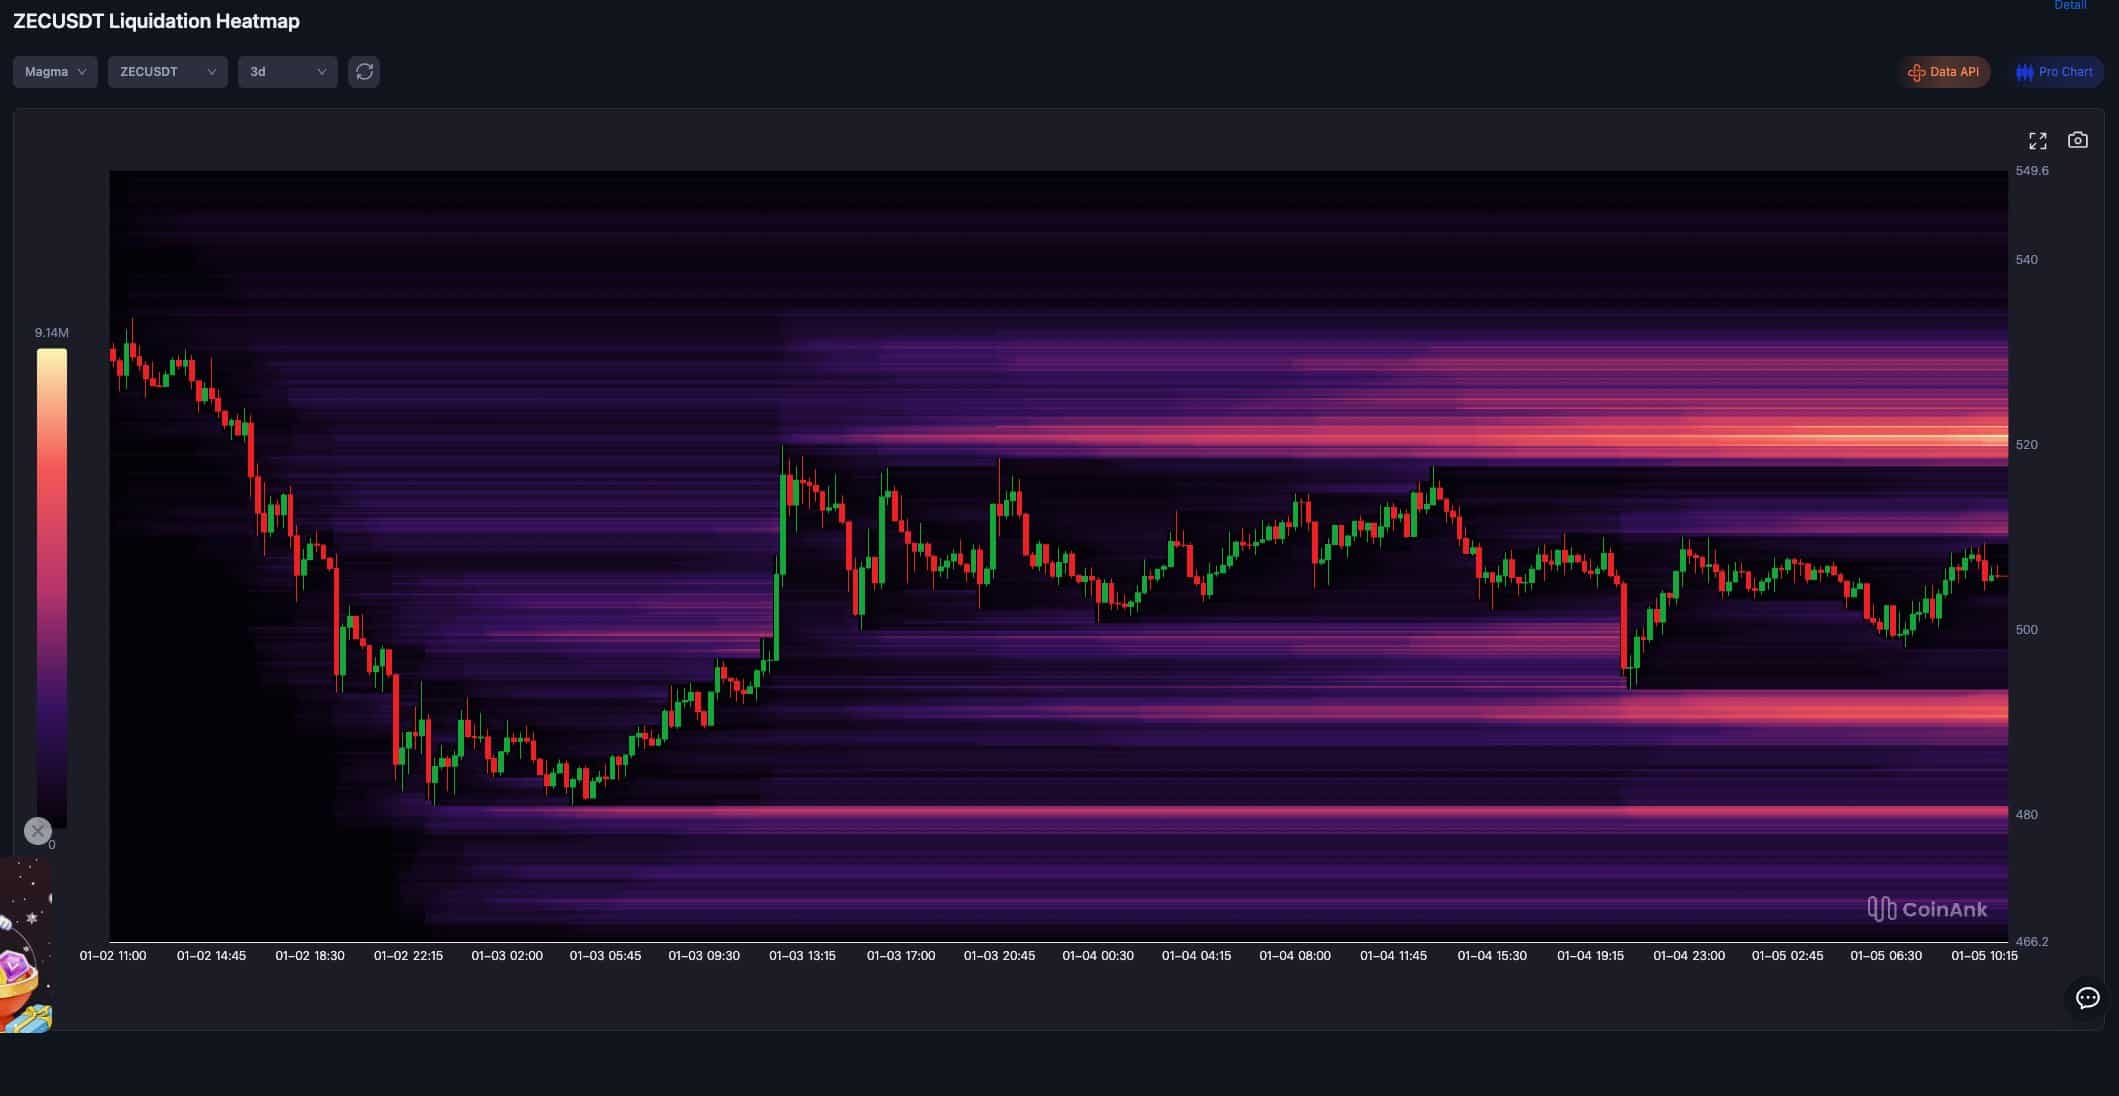Viewport: 2119px width, 1096px height.
Task: Select the Pro Chart candlestick icon
Action: pos(2024,71)
